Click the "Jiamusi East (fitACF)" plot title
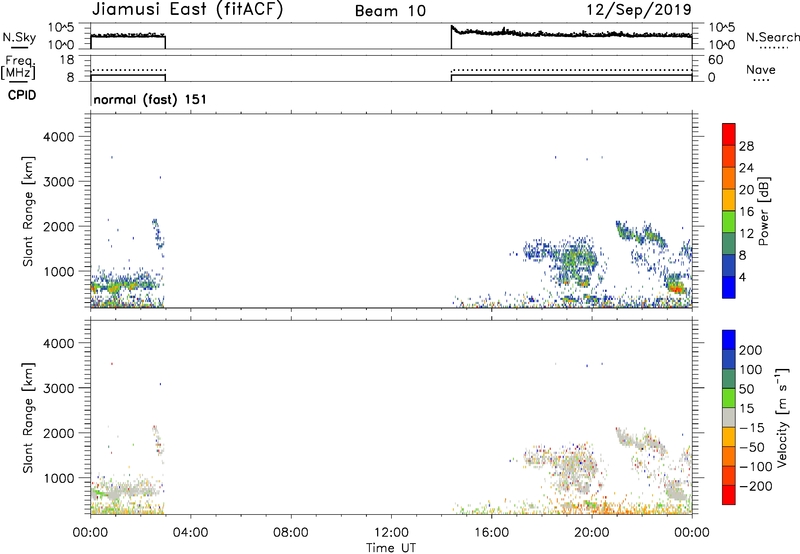Viewport: 800px width, 554px height. tap(187, 9)
